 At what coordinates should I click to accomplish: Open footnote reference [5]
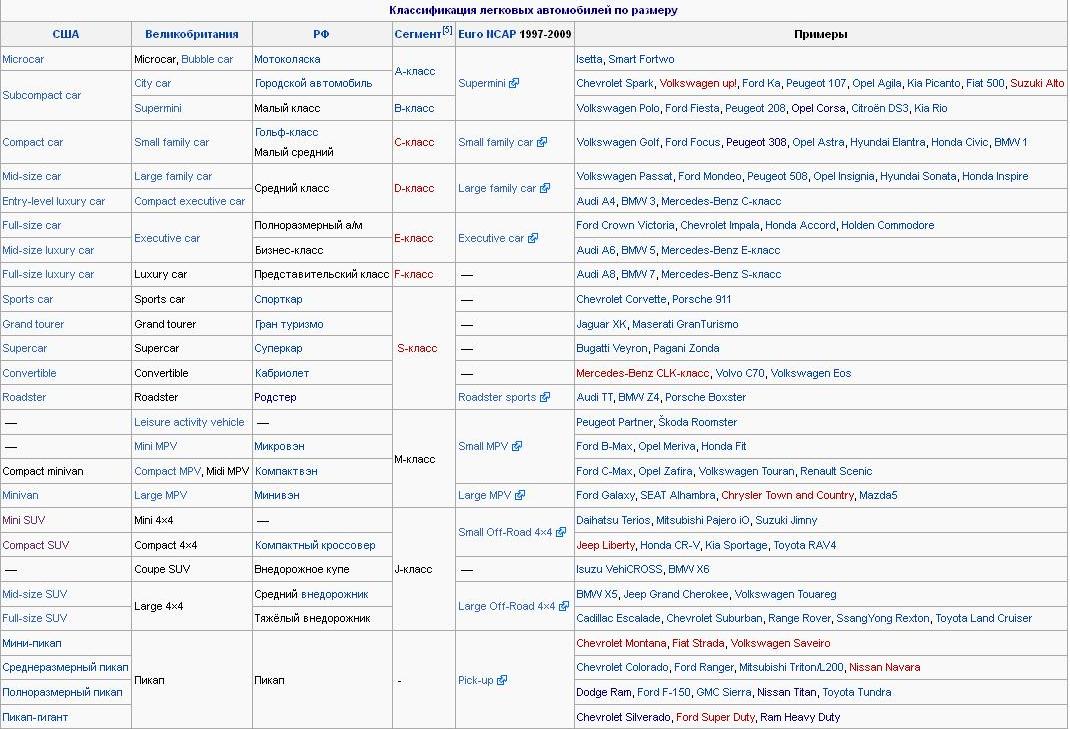(448, 30)
